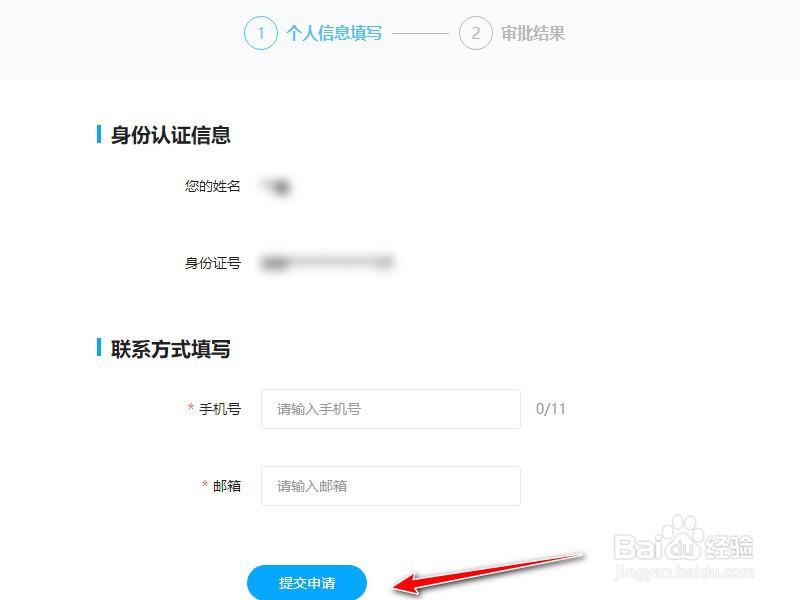Screen dimensions: 800x600
Task: Open the jingyan.baidu.com watermark link
Action: coord(684,572)
